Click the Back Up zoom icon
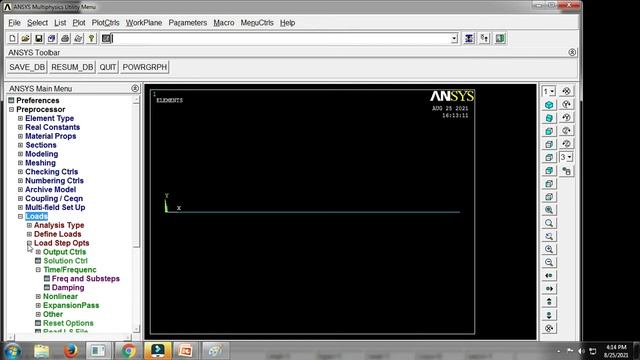 (549, 236)
